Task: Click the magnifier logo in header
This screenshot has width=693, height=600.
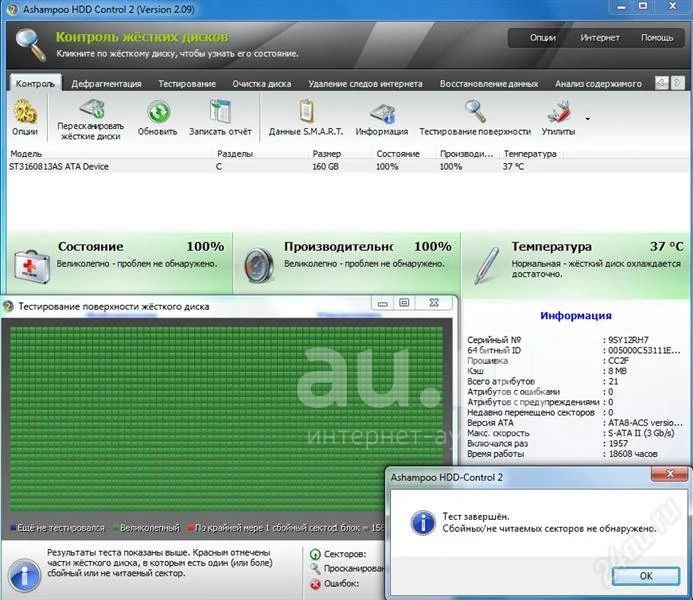Action: (x=30, y=44)
